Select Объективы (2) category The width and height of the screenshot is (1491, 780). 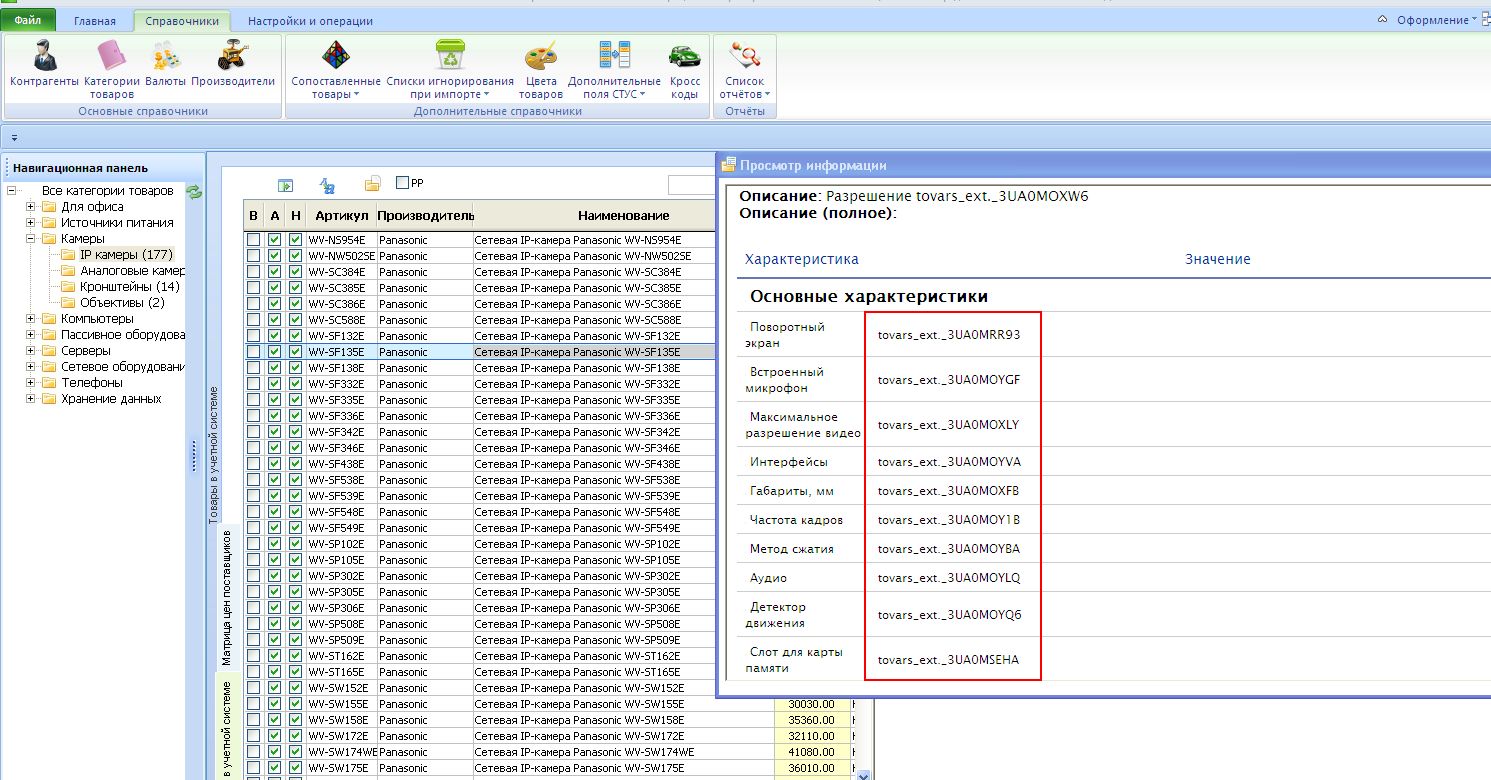tap(122, 303)
